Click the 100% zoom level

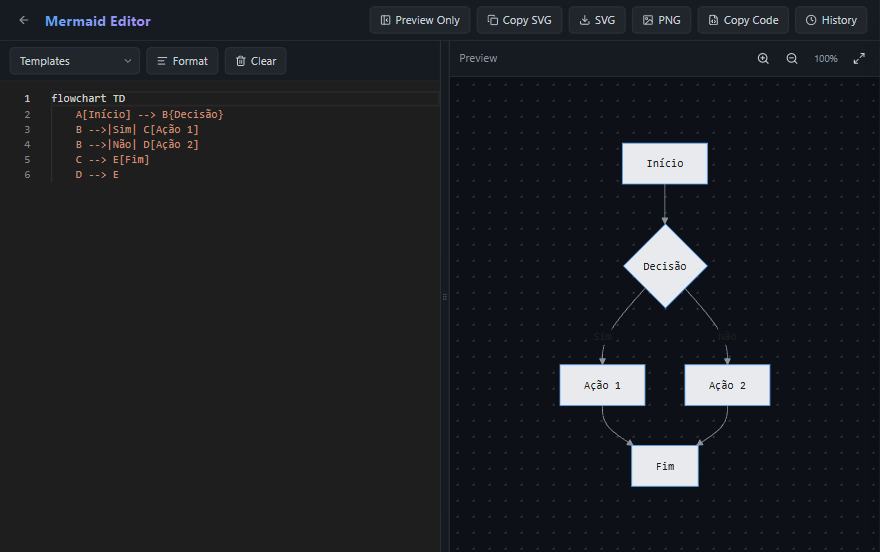826,59
